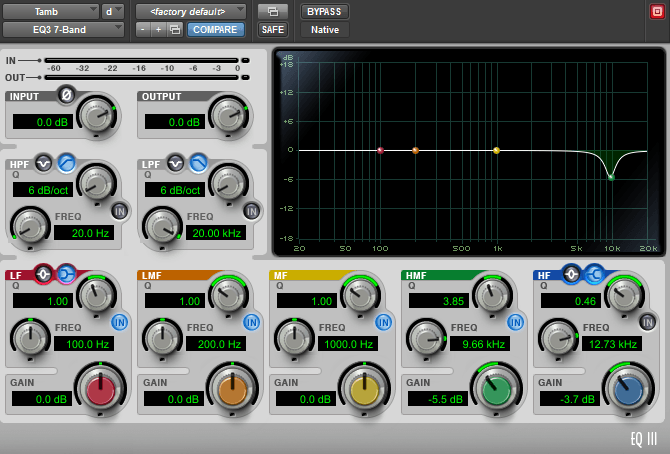Select the HPF high-pass filter type icon
The height and width of the screenshot is (454, 670).
(x=67, y=162)
